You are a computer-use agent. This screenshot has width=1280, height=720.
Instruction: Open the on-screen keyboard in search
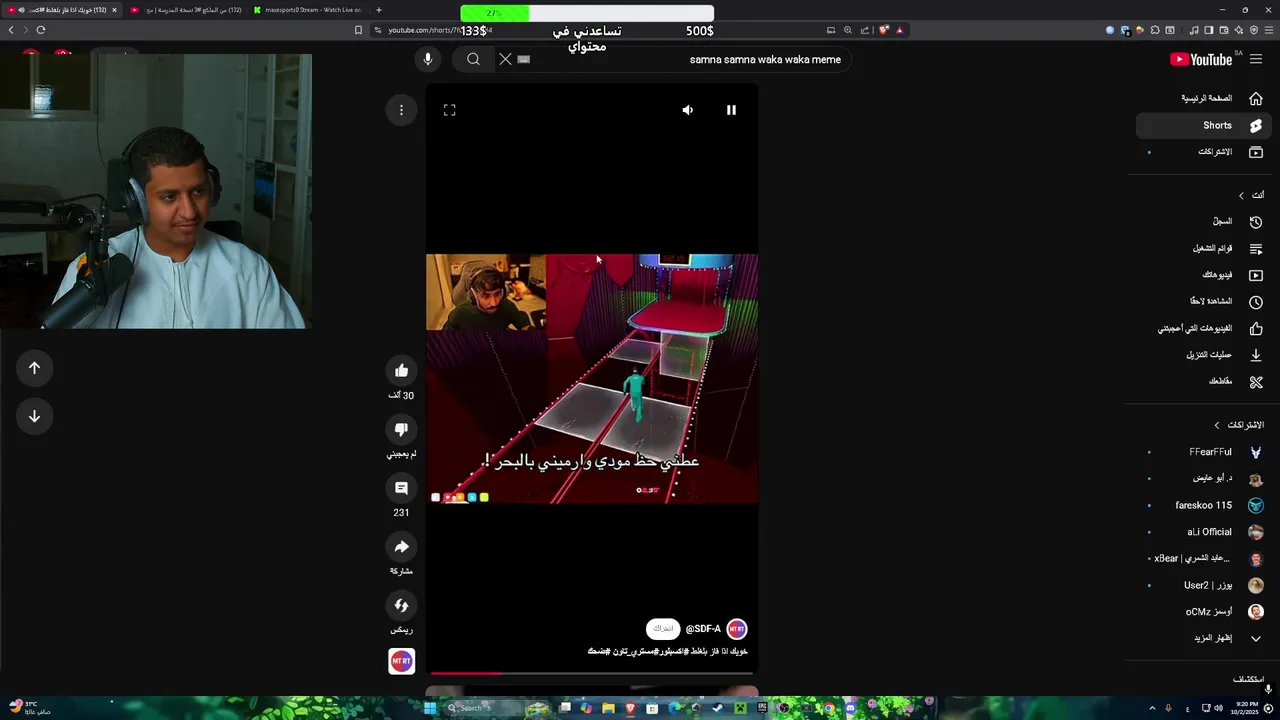point(524,59)
